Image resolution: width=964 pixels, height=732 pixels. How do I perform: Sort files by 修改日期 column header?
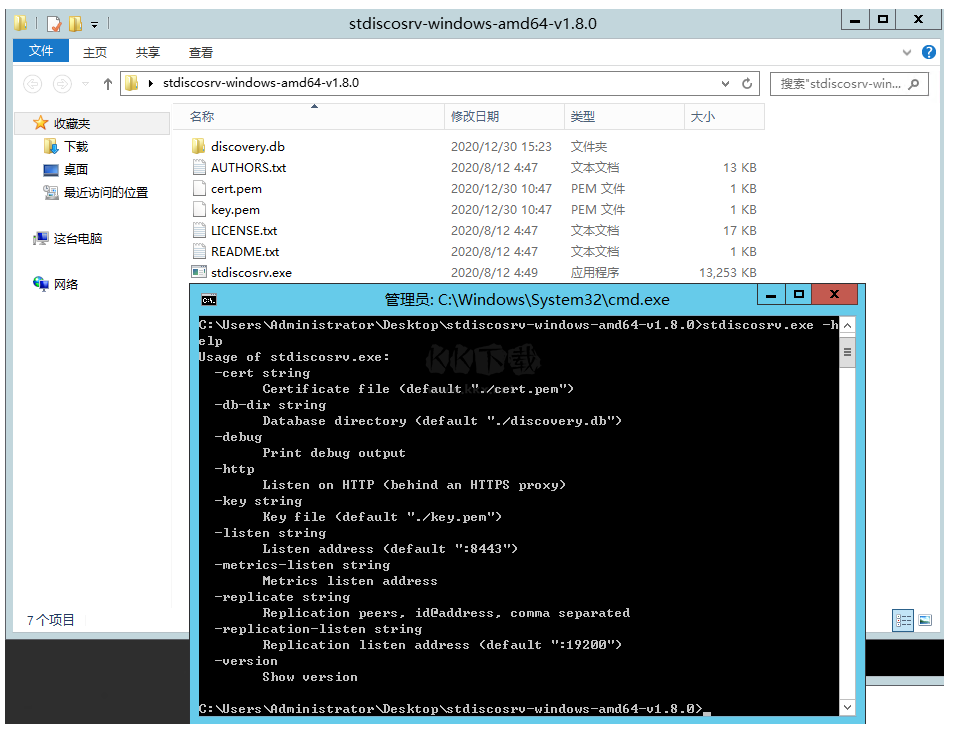click(x=475, y=117)
